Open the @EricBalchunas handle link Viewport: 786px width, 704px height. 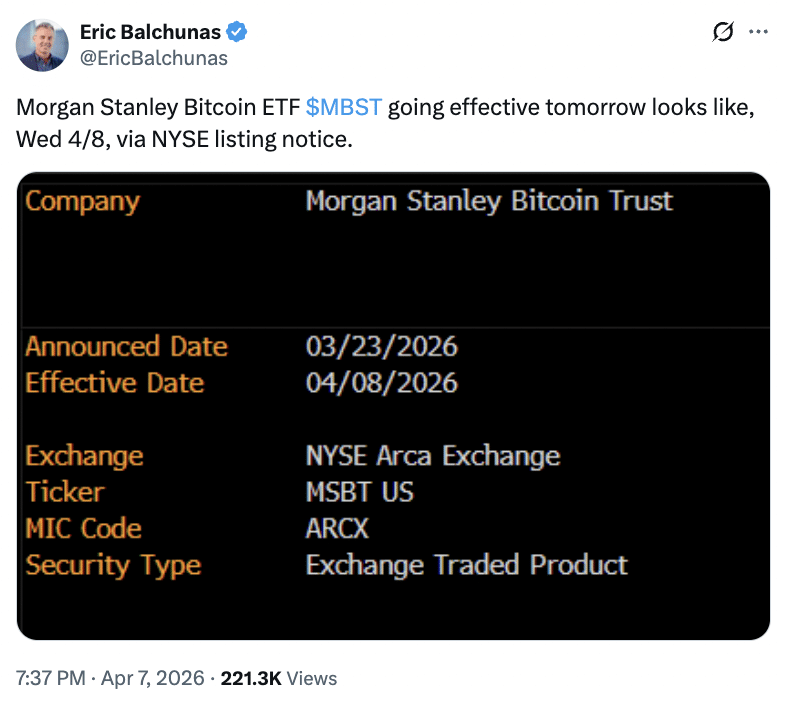coord(153,58)
